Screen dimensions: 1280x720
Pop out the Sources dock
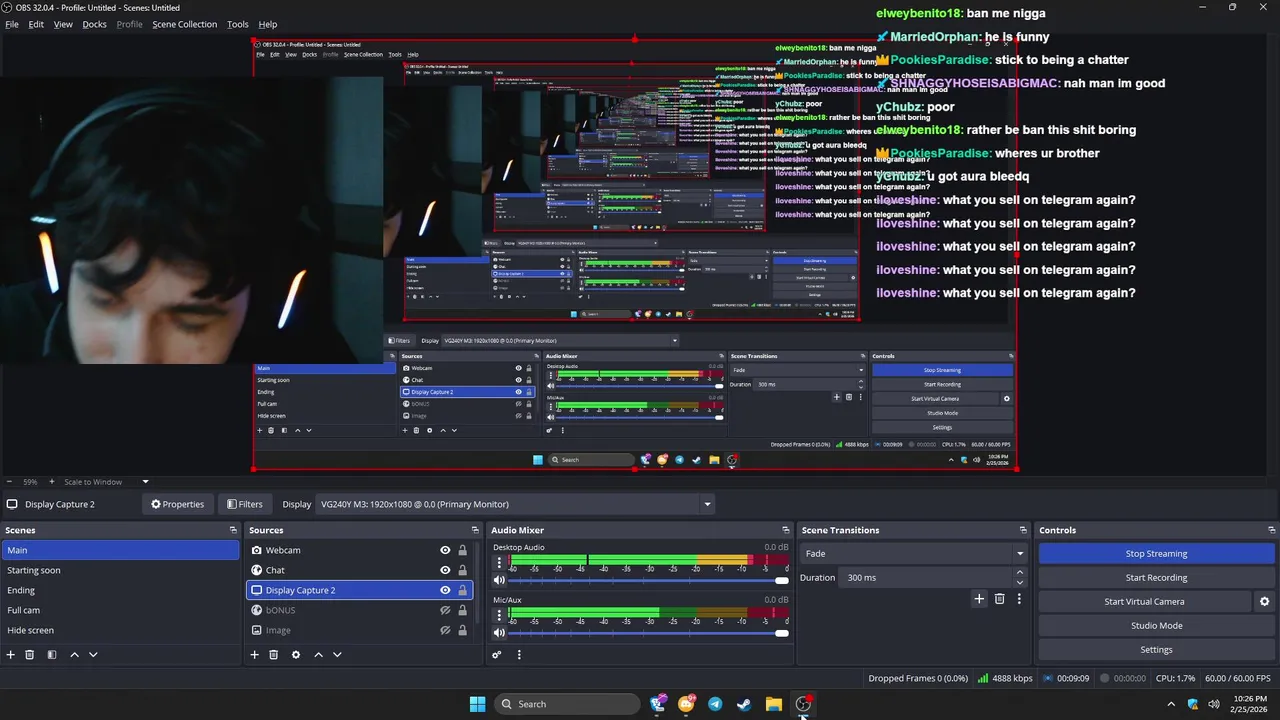click(475, 530)
